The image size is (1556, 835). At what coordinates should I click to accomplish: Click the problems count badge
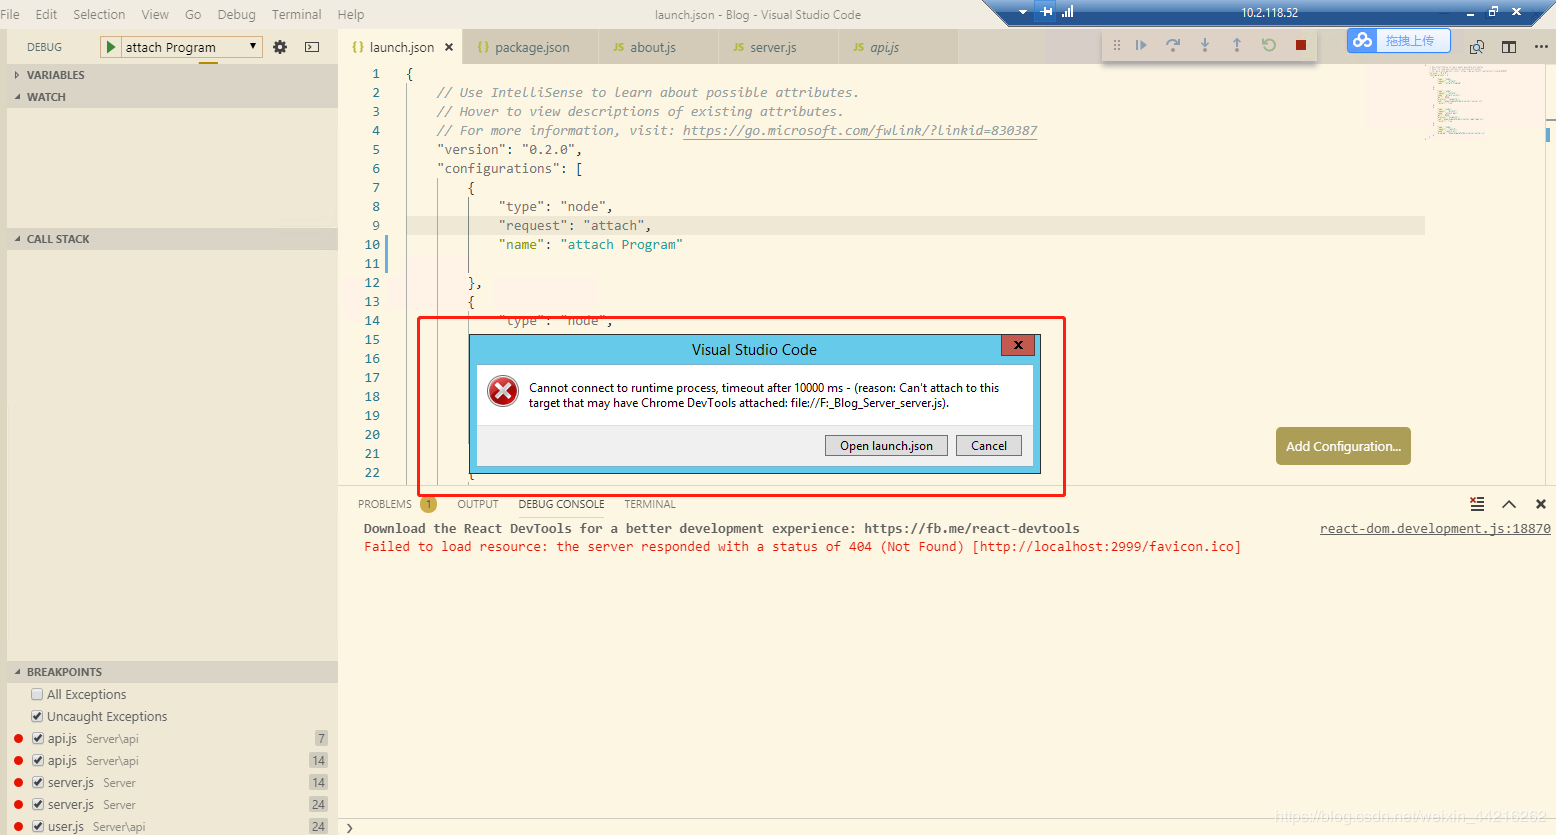[x=428, y=504]
